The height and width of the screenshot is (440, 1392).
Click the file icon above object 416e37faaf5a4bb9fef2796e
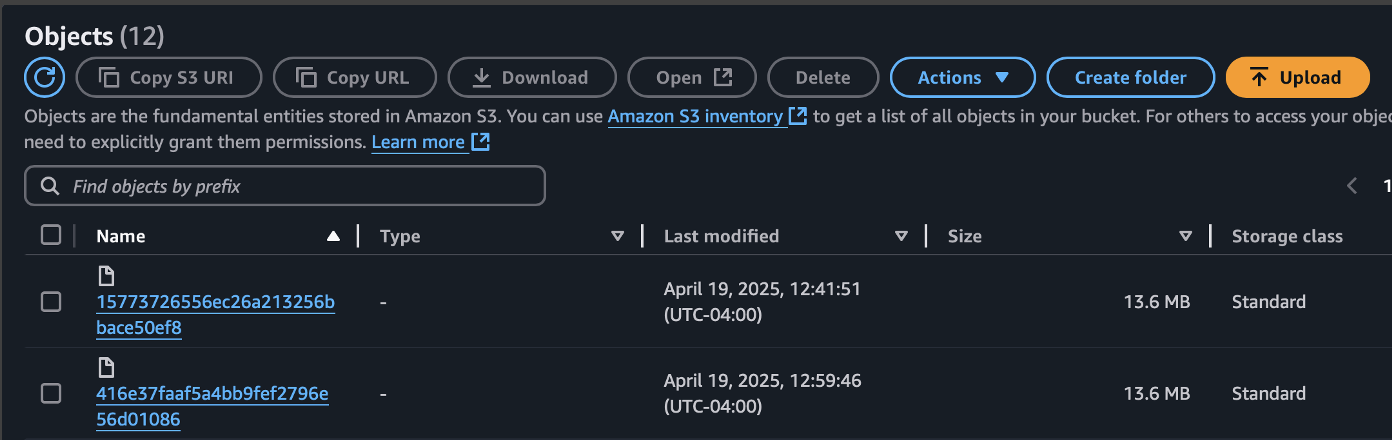(106, 367)
